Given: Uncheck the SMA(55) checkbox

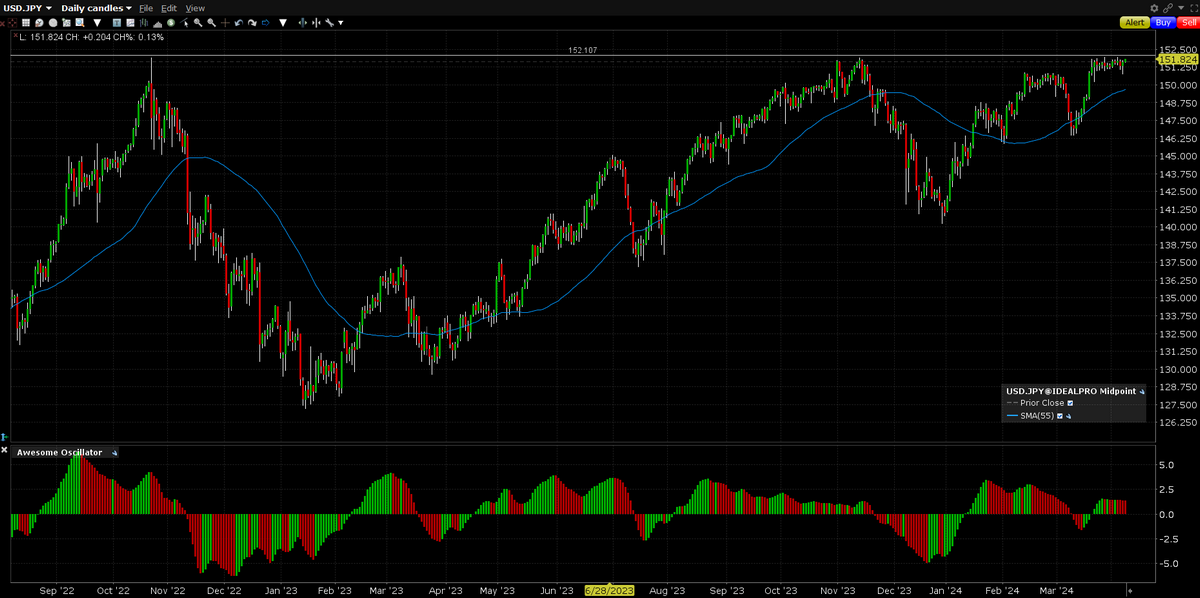Looking at the screenshot, I should coord(1060,416).
